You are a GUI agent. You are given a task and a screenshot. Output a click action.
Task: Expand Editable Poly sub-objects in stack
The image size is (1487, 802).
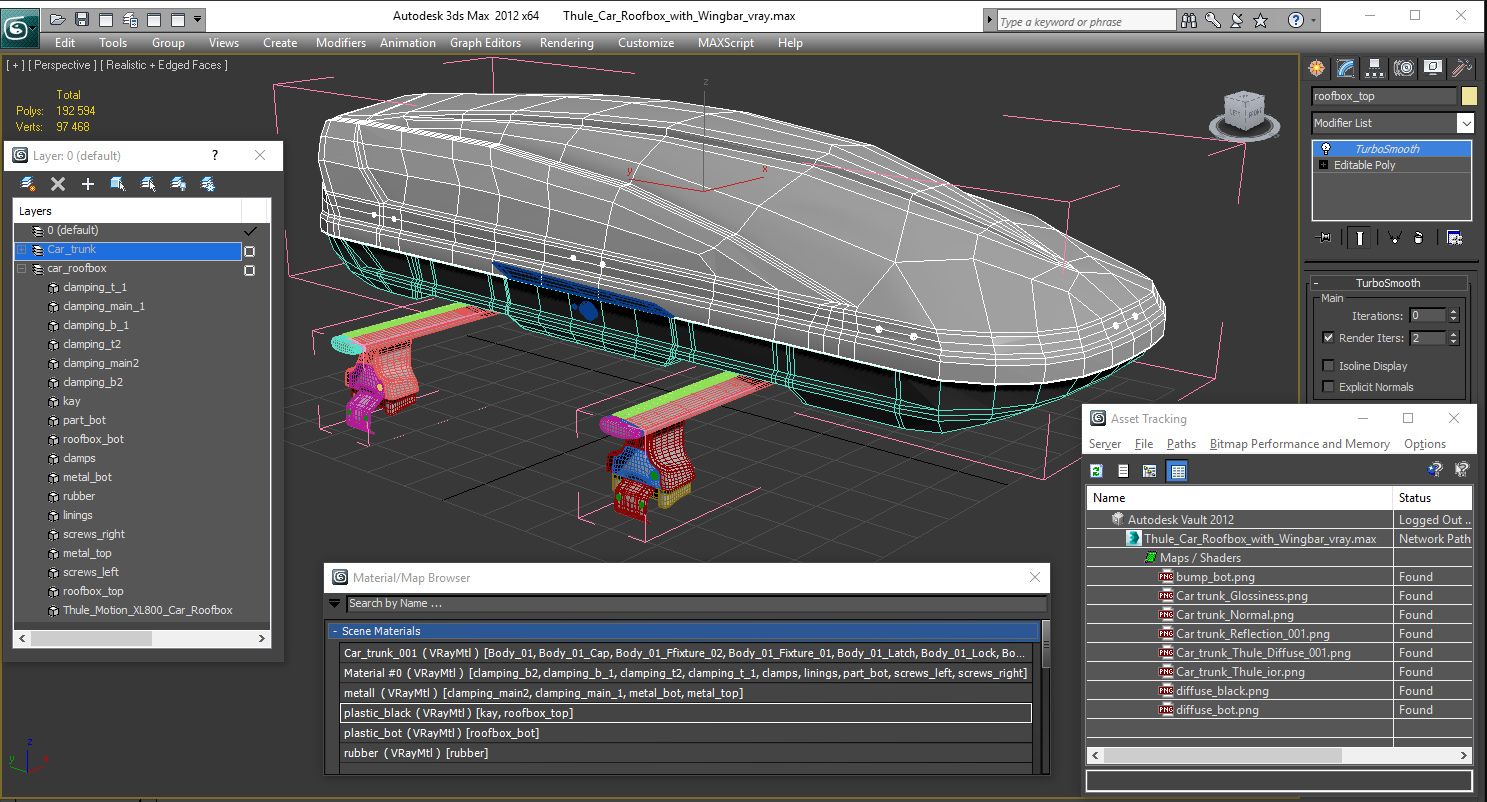click(x=1324, y=165)
